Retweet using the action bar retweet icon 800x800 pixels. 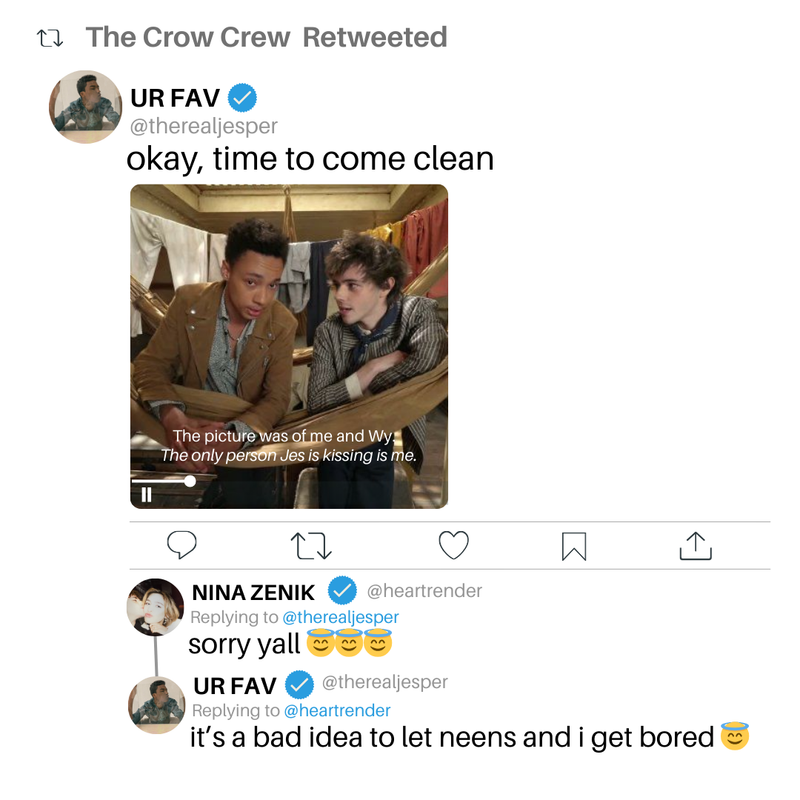[311, 546]
